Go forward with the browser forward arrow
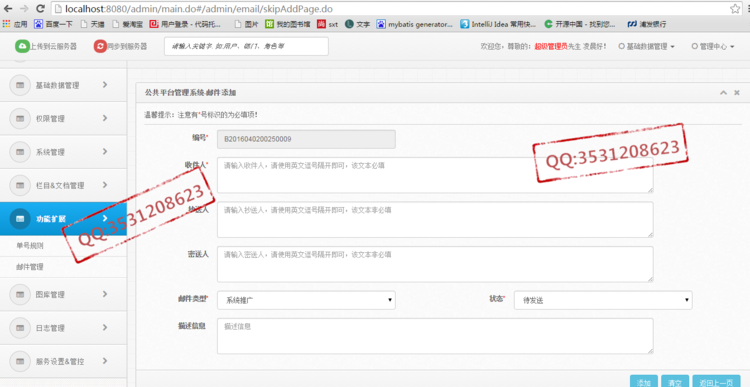 coord(24,9)
